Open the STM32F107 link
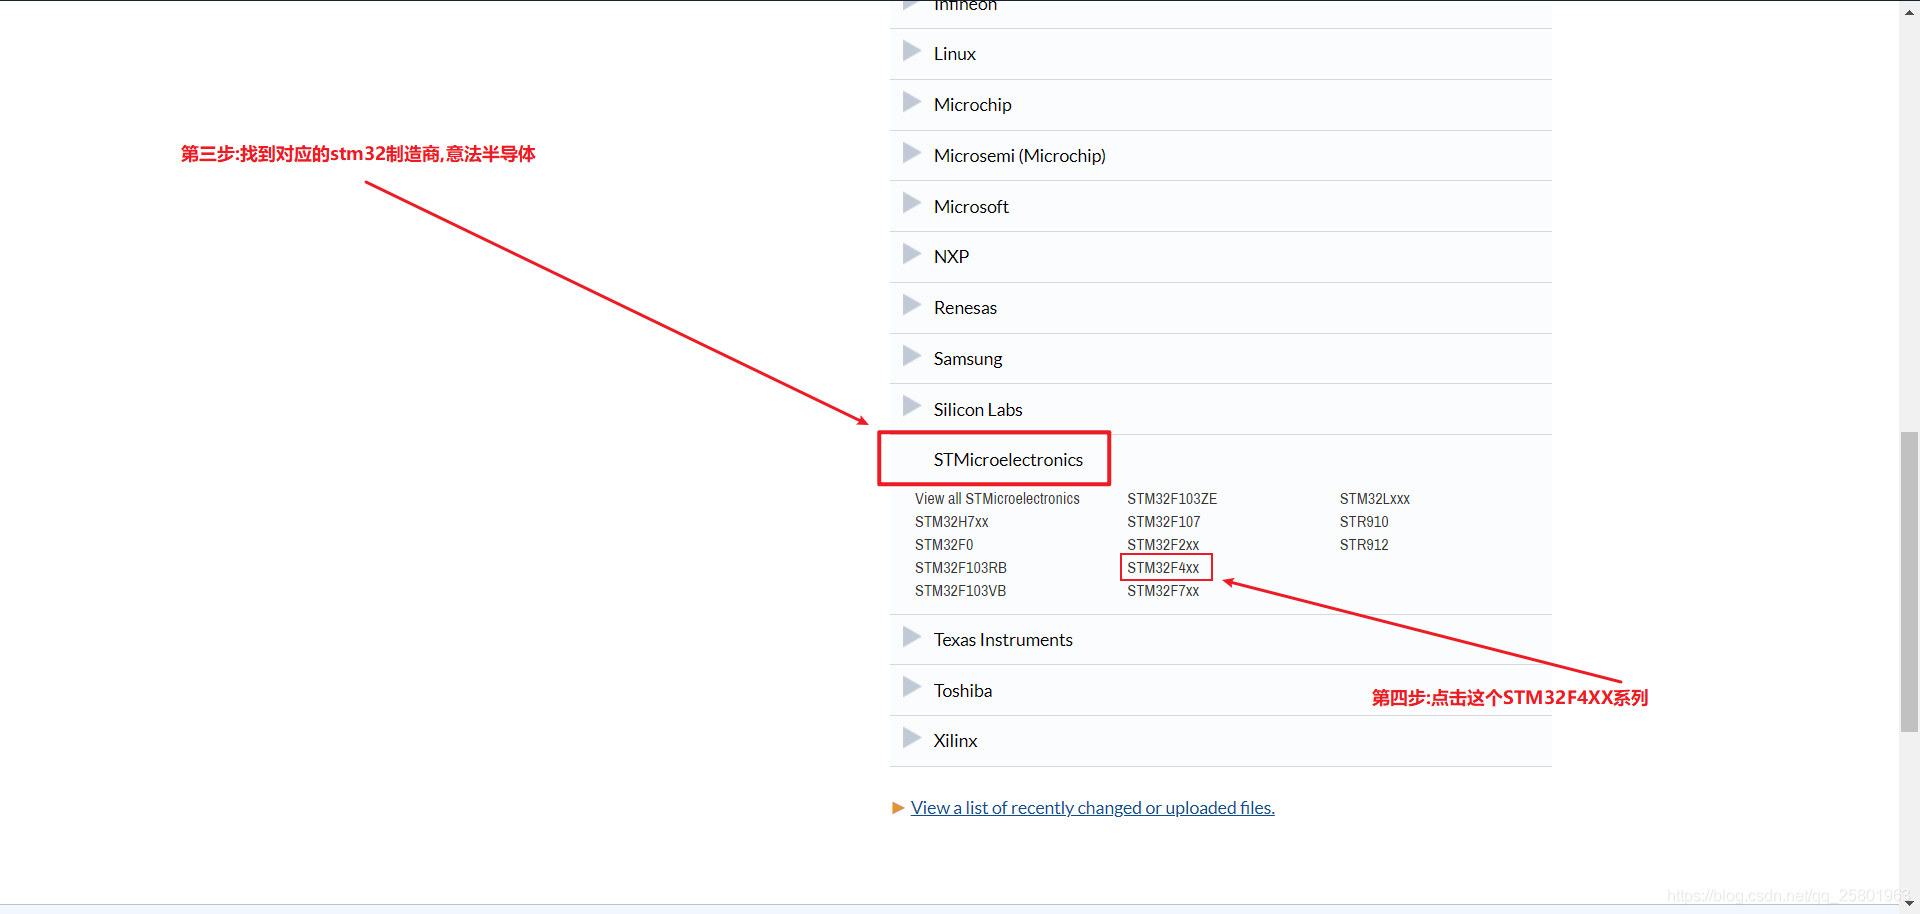 tap(1163, 522)
